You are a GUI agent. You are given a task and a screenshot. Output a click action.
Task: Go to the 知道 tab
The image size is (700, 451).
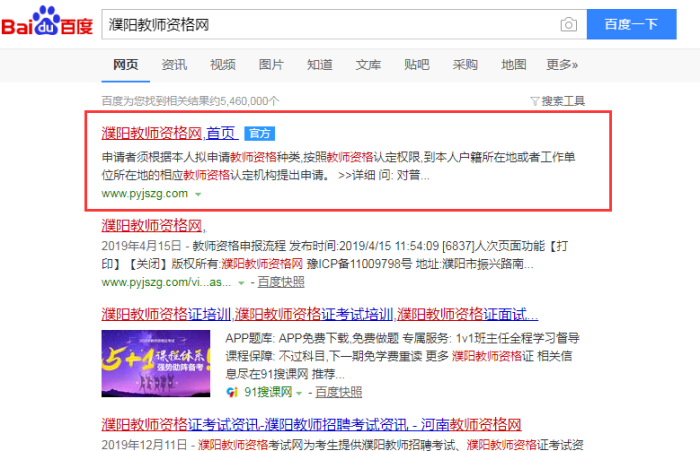click(320, 65)
